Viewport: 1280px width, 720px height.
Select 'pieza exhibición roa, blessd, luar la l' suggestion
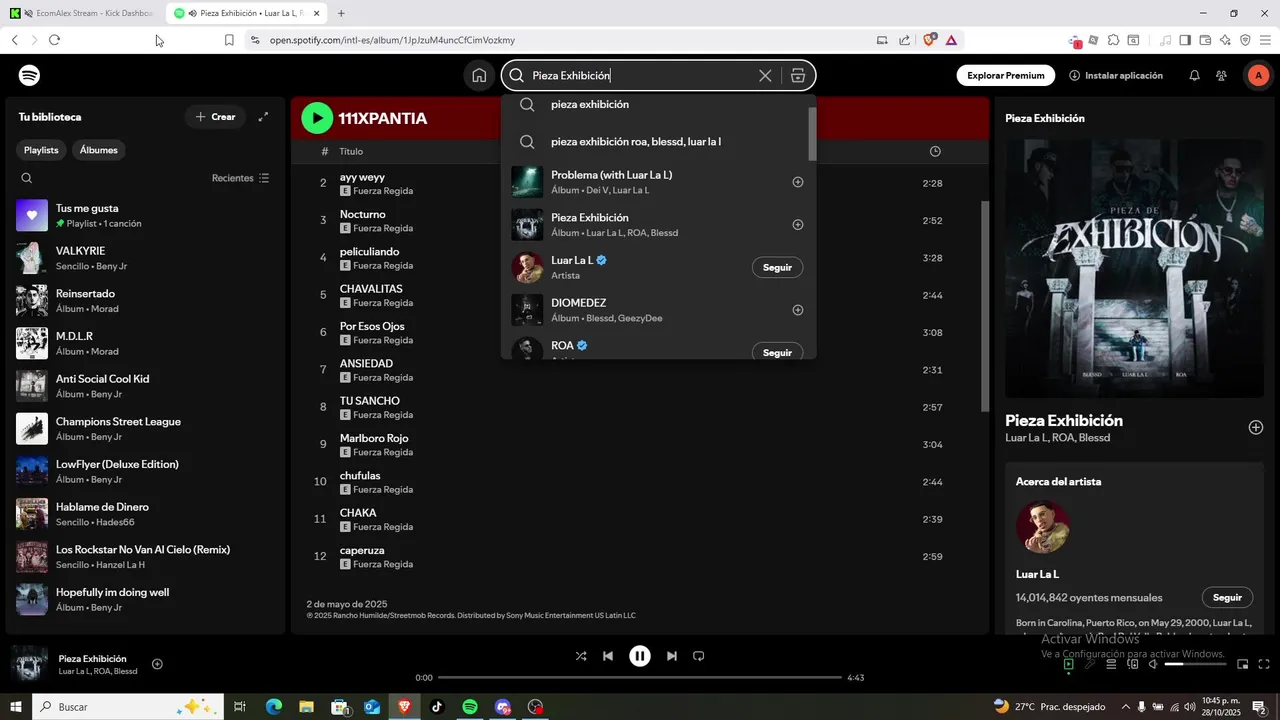[x=655, y=142]
